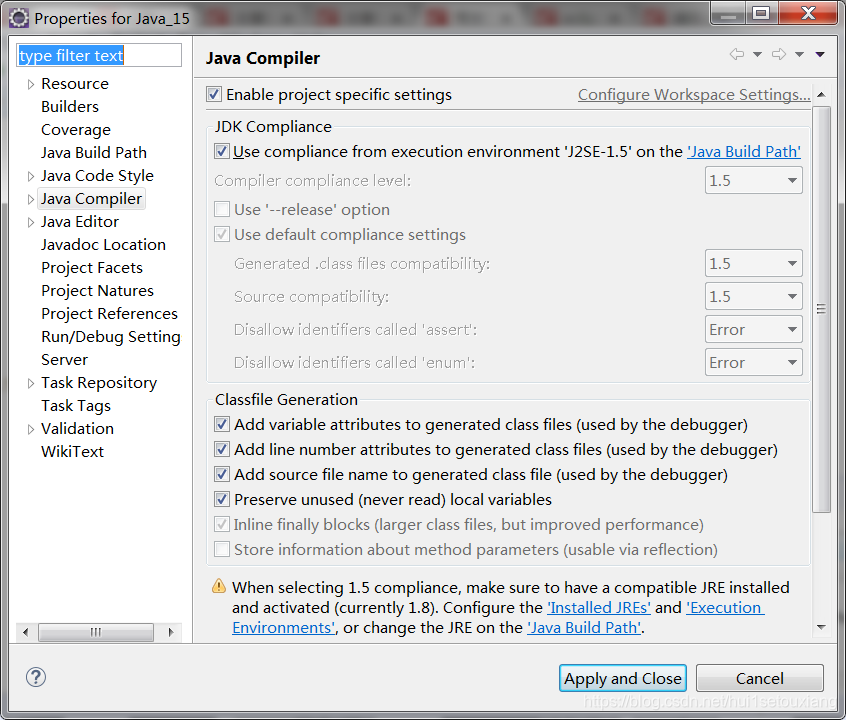Viewport: 846px width, 720px height.
Task: Open Compiler compliance level dropdown
Action: (x=753, y=180)
